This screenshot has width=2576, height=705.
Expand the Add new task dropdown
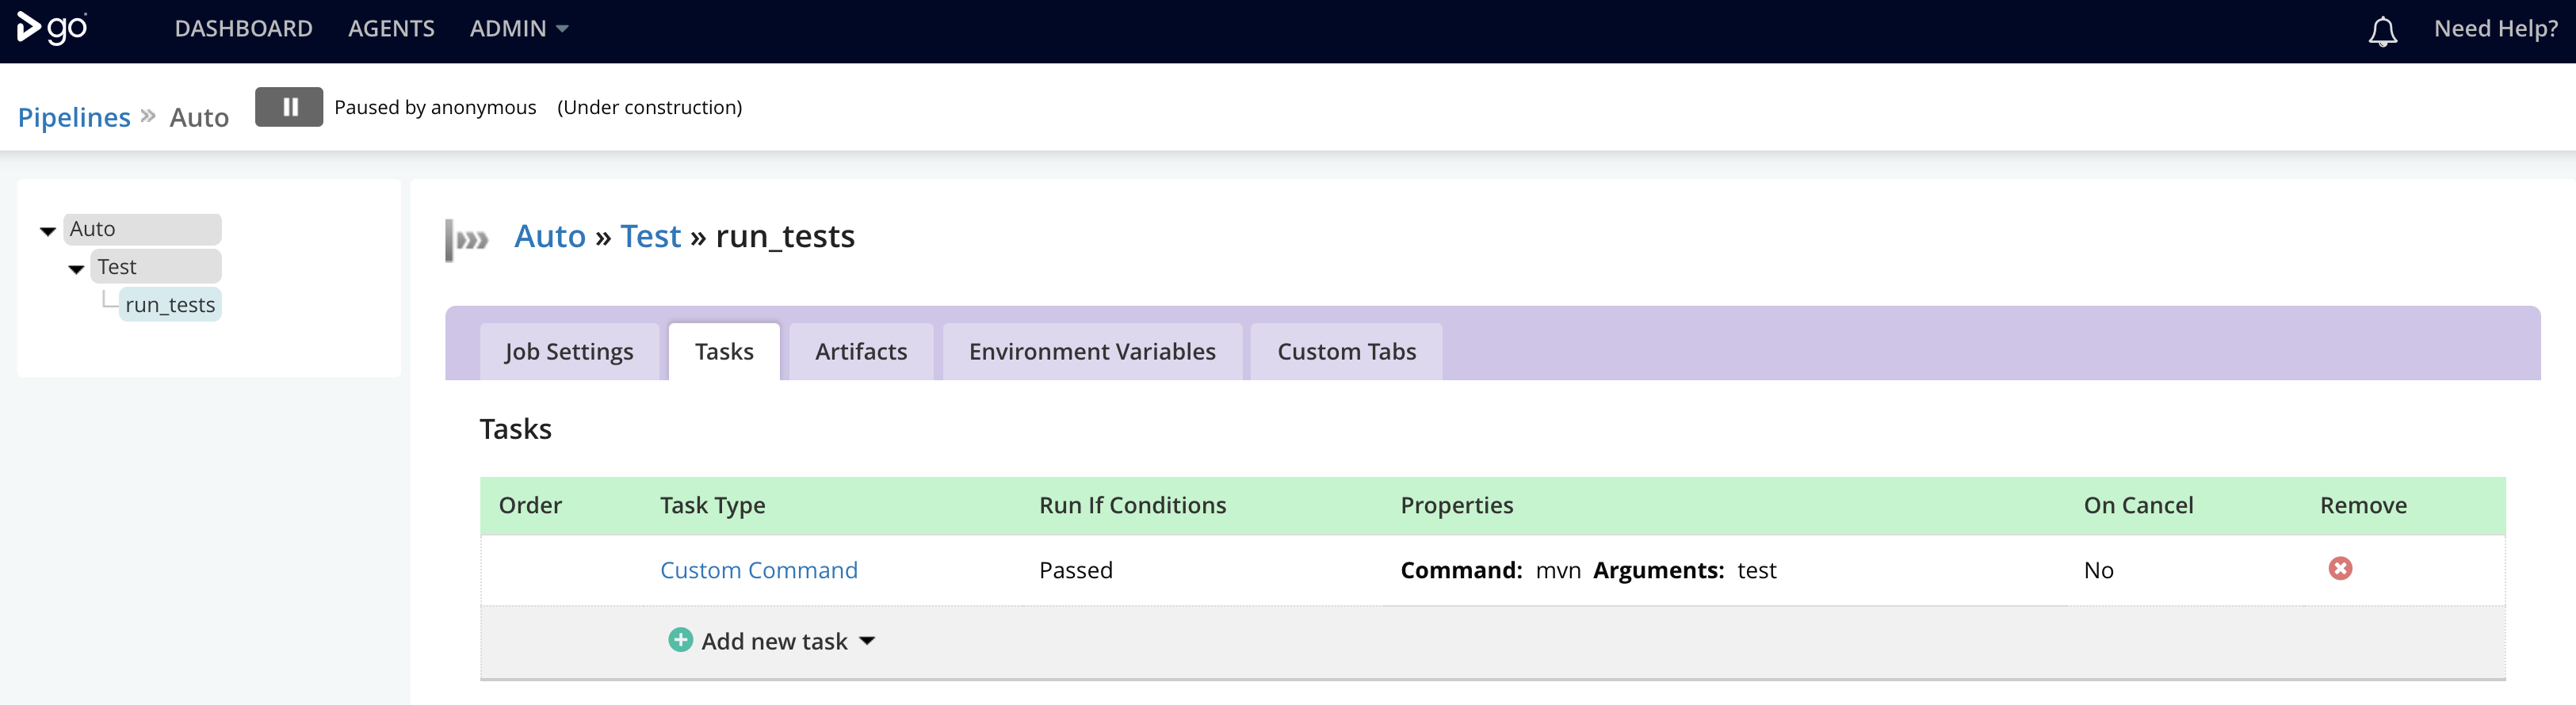click(x=867, y=641)
